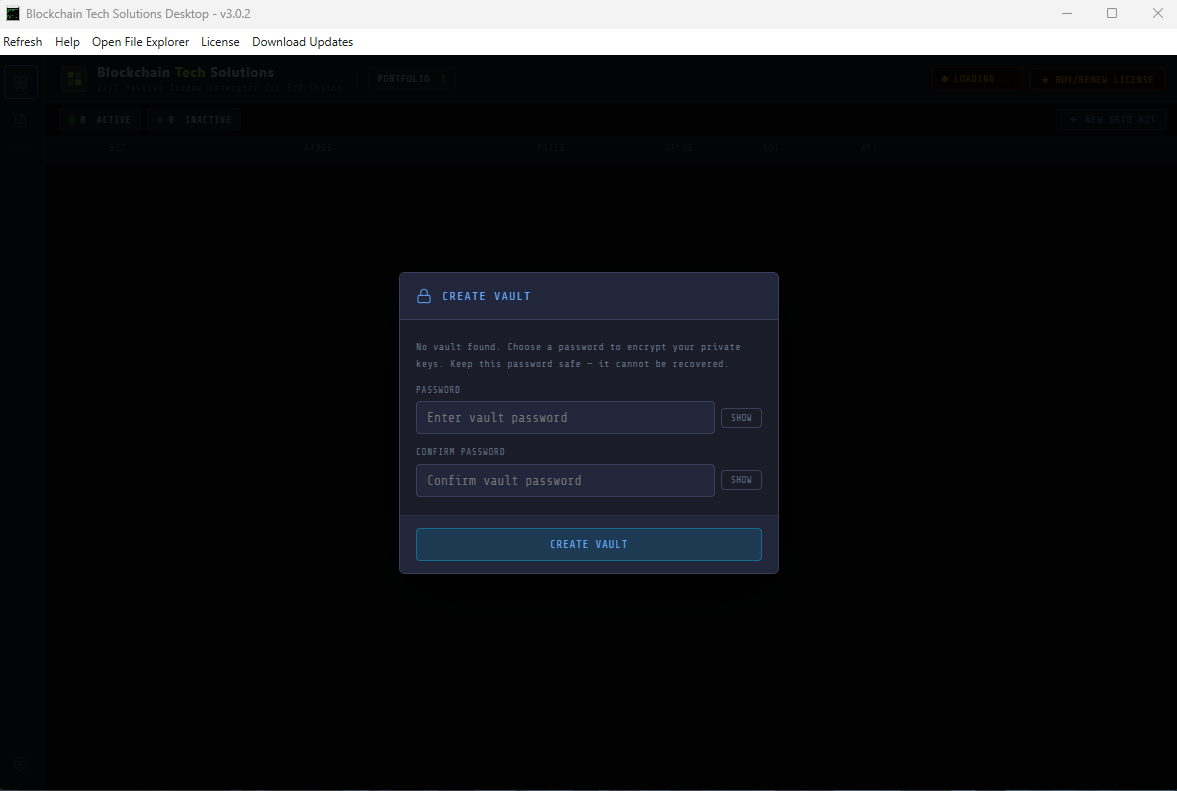Viewport: 1177px width, 791px height.
Task: Open the License menu item
Action: click(x=220, y=42)
